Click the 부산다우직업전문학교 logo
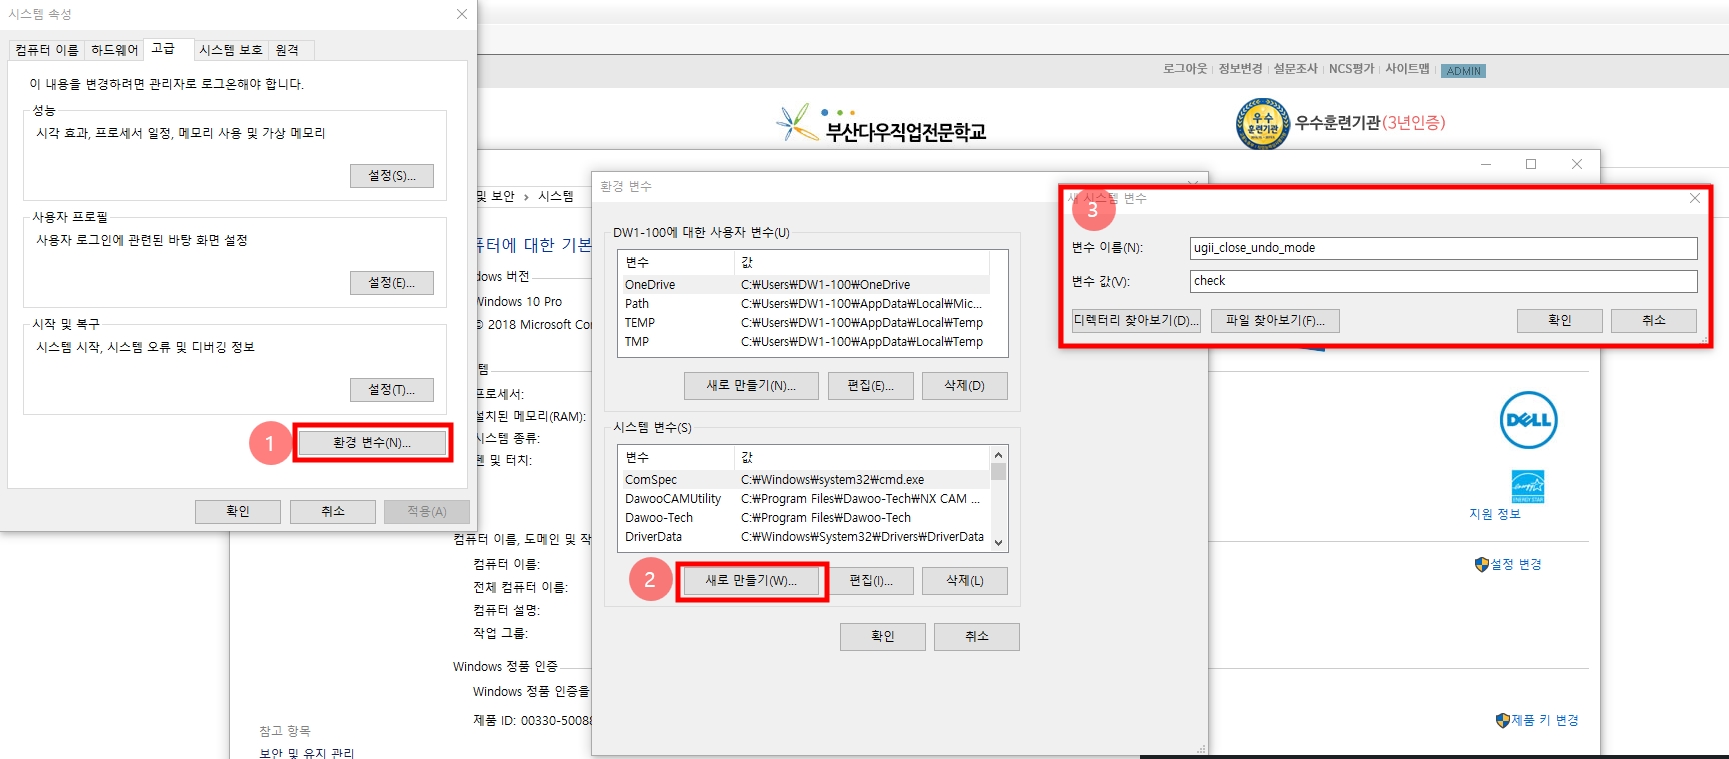 [x=882, y=125]
